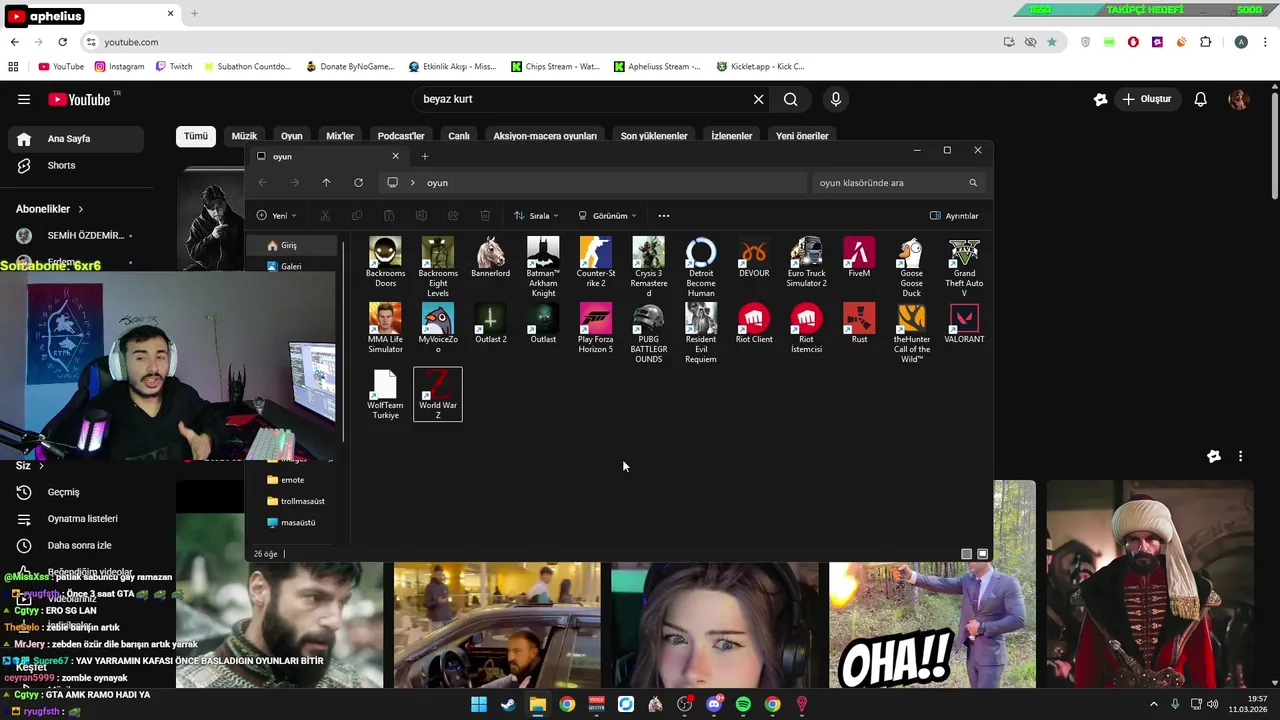Select the Batman Arkham Knight icon

[x=543, y=268]
